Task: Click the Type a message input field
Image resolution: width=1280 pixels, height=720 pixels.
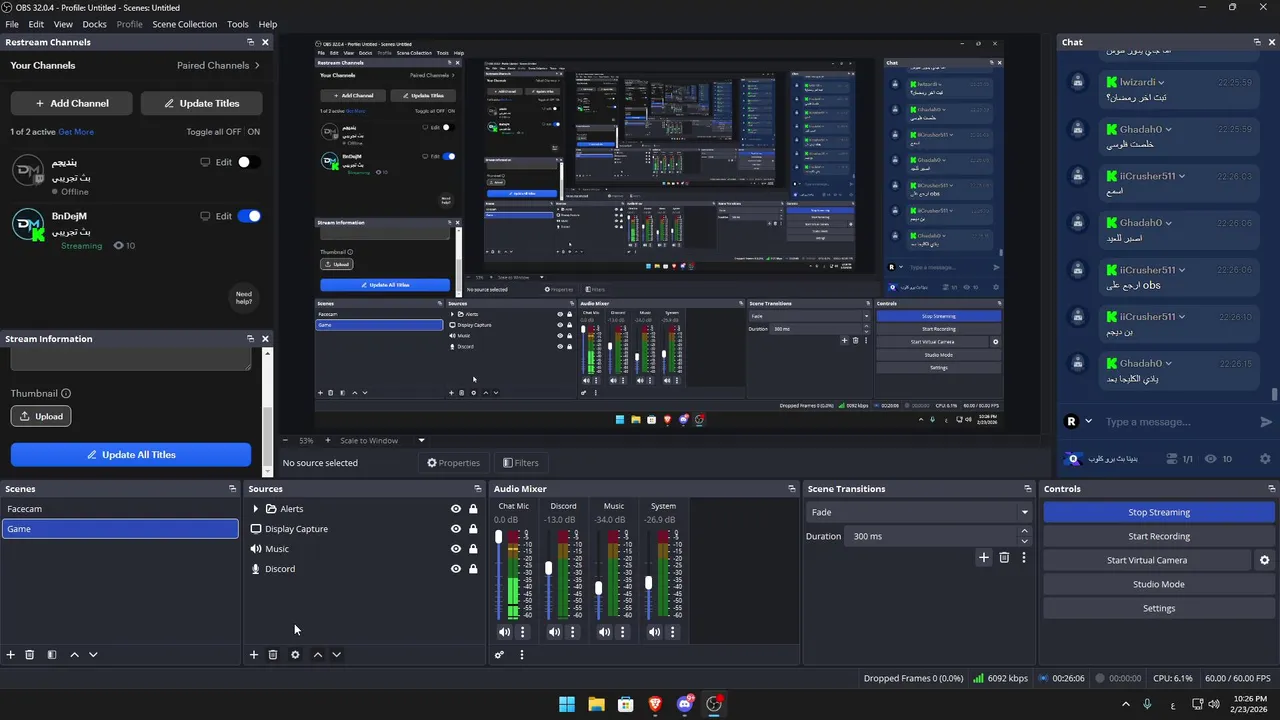Action: click(1180, 422)
